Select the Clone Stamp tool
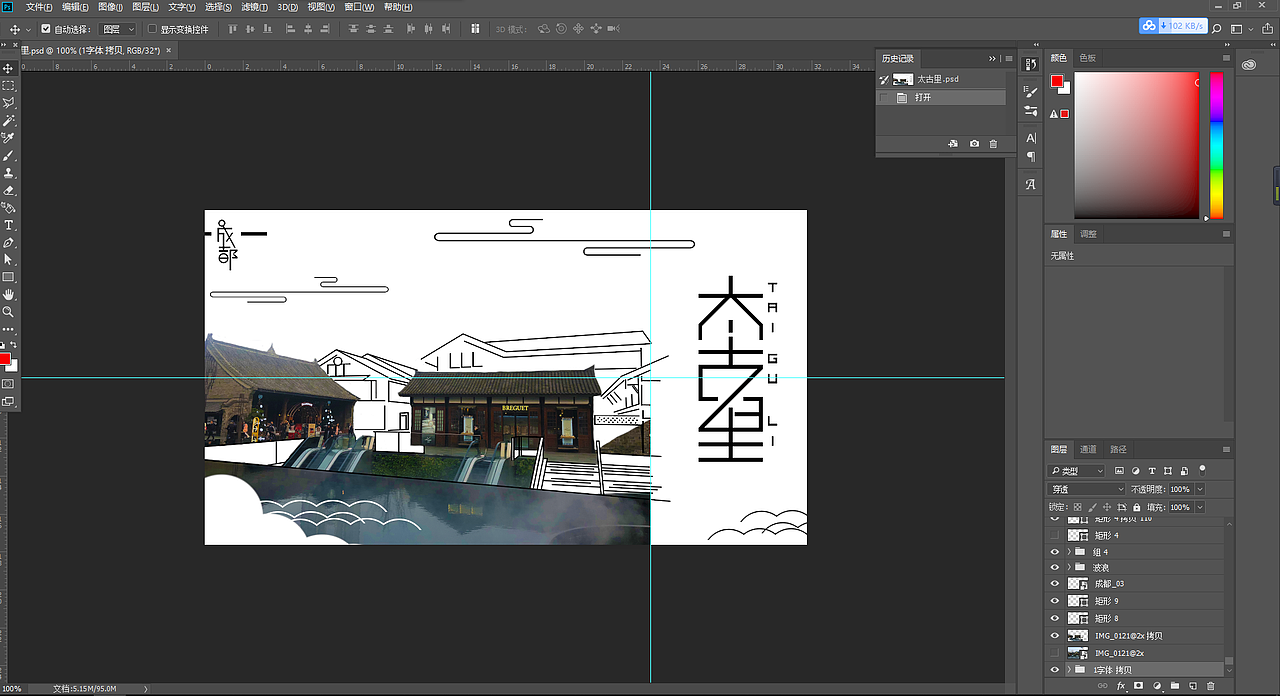1280x696 pixels. click(x=9, y=172)
